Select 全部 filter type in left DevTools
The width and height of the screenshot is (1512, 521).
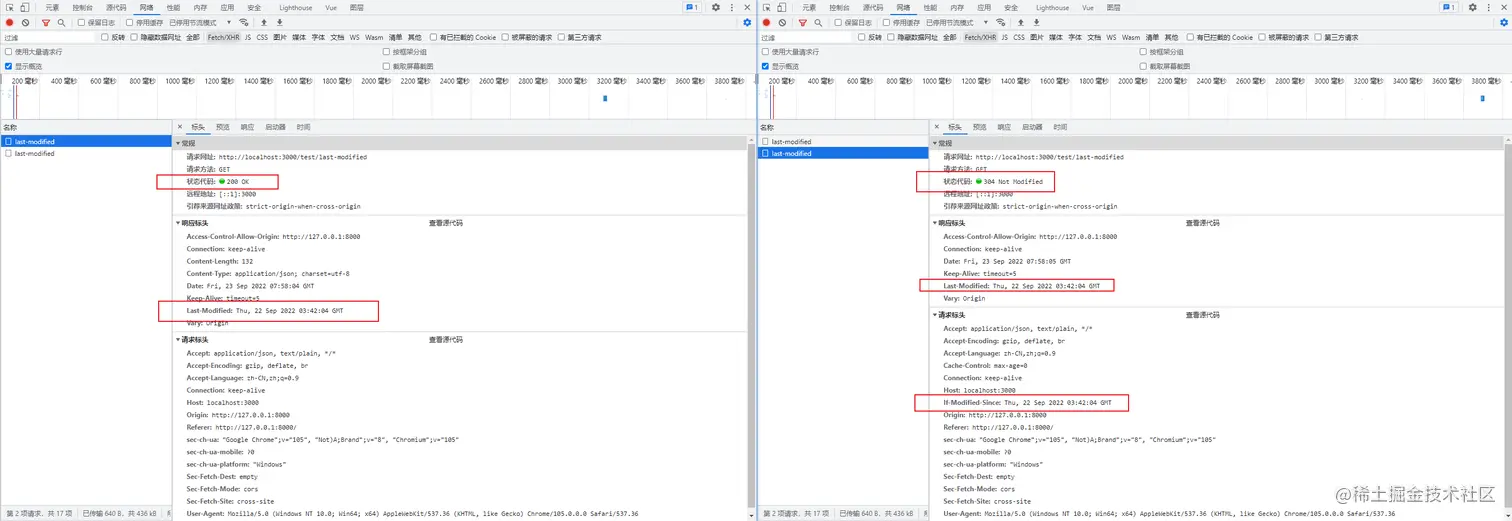coord(193,37)
